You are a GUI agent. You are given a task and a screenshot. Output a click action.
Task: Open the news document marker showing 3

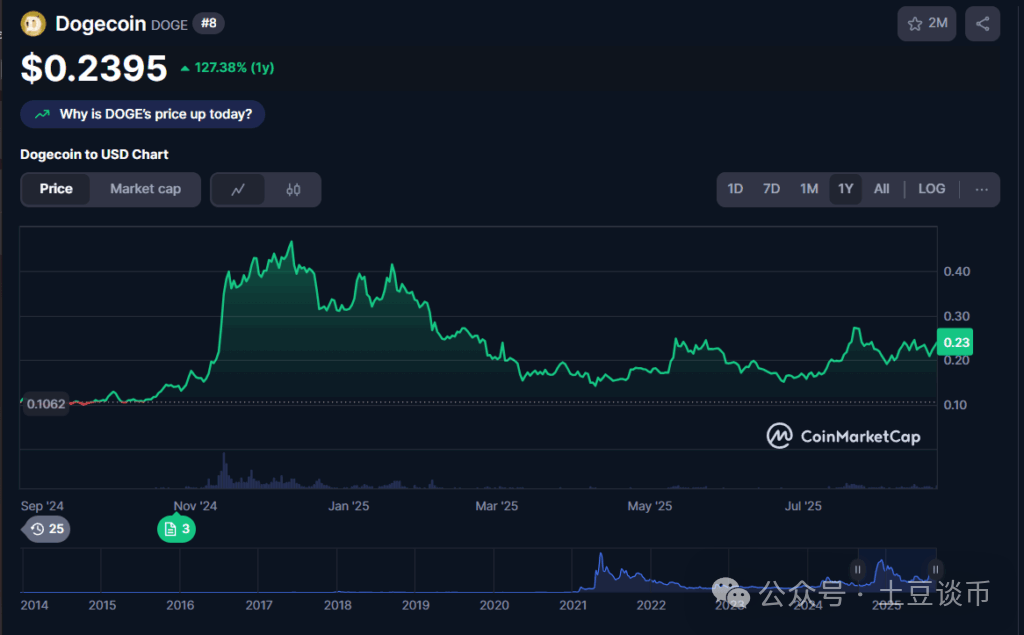[176, 529]
